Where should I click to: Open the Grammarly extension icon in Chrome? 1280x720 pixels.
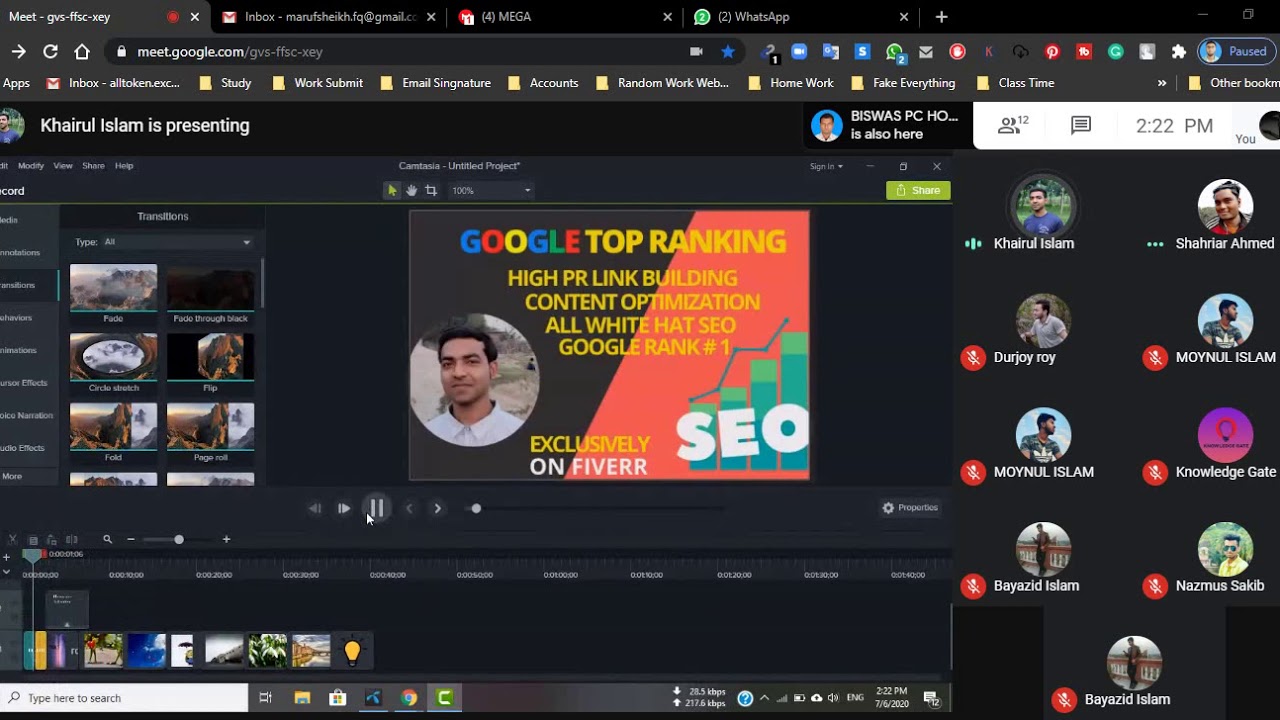(x=1115, y=52)
